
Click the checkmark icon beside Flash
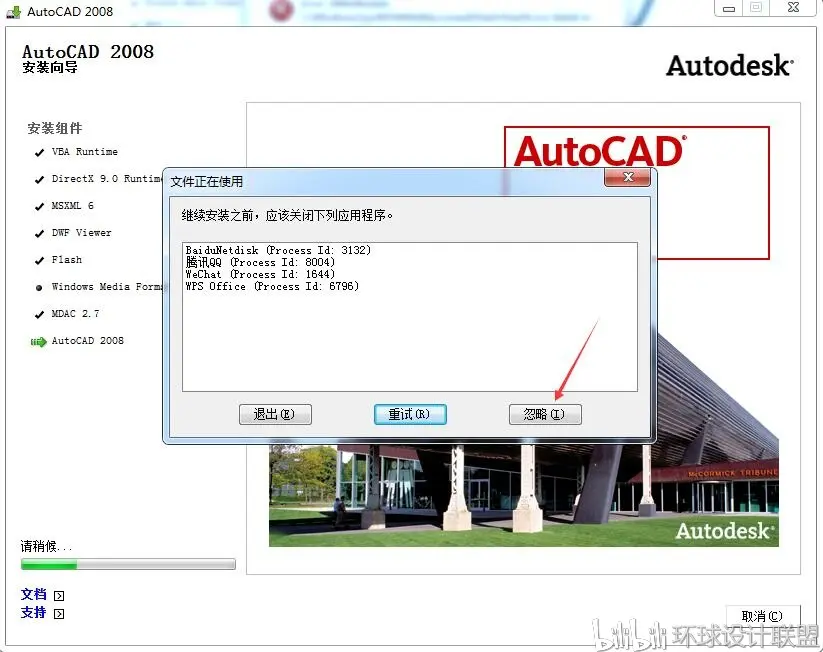click(x=39, y=261)
